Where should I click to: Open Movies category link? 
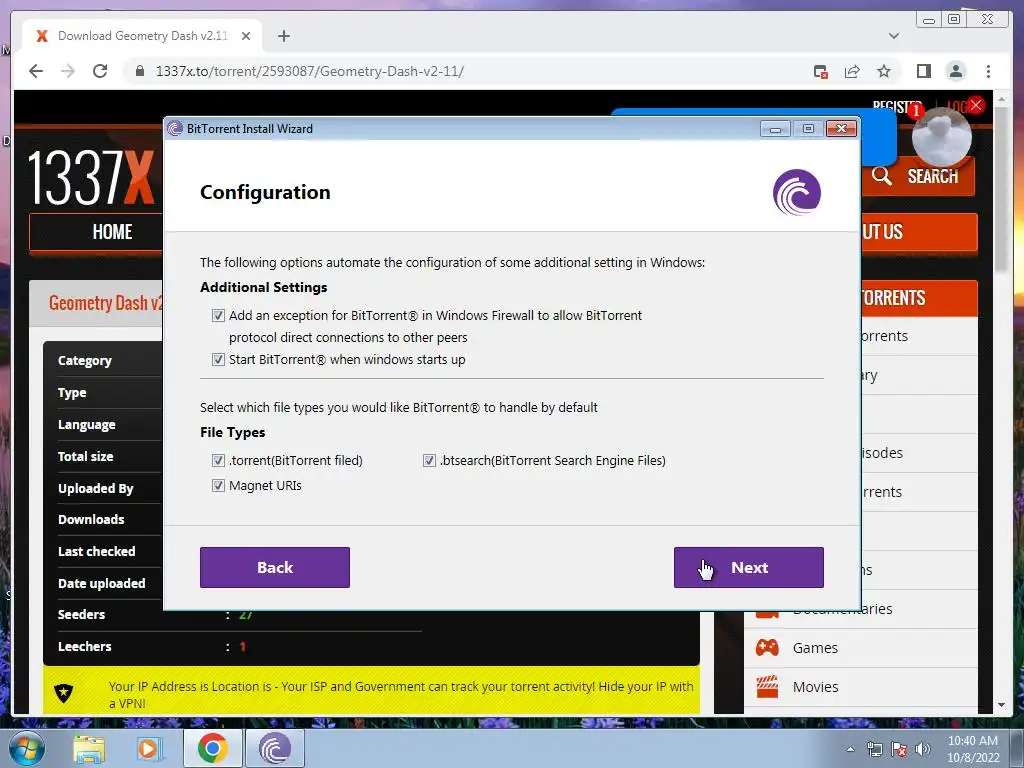pyautogui.click(x=815, y=687)
